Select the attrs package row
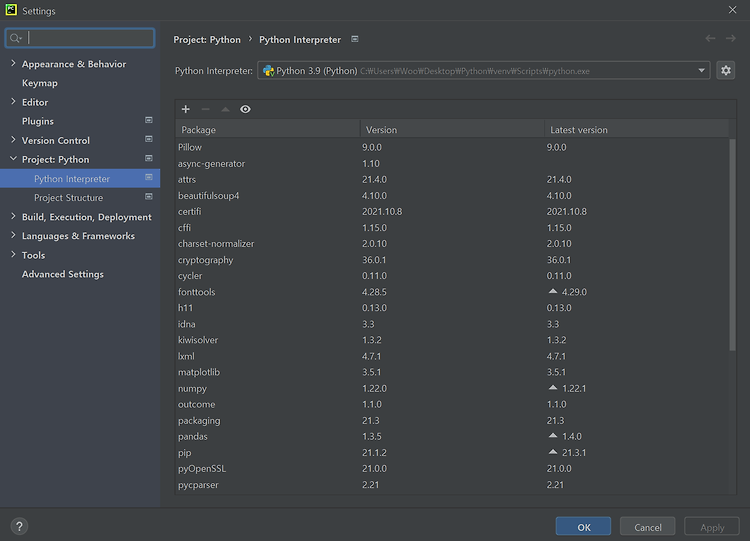Screen dimensions: 750x541 pos(452,179)
